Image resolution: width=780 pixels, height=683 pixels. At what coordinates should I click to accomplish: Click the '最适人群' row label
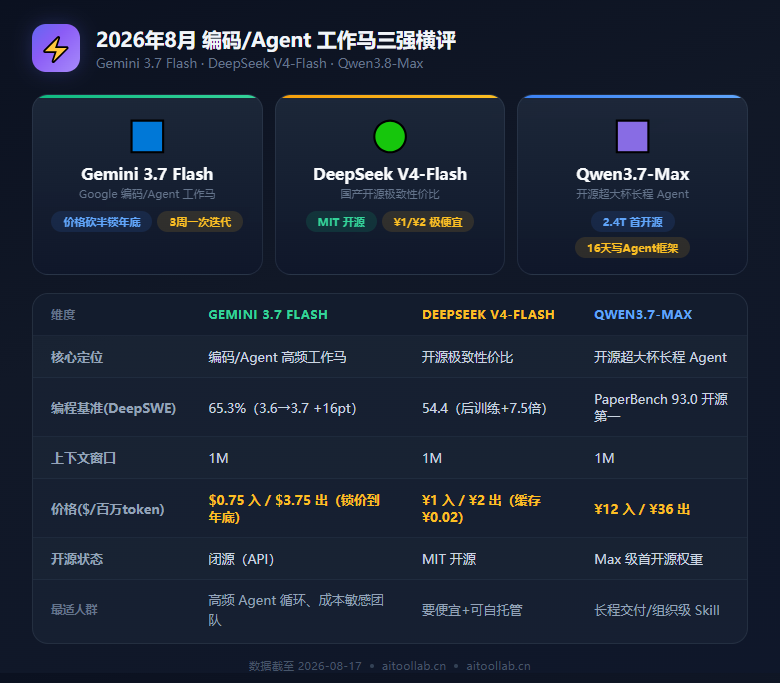point(74,610)
